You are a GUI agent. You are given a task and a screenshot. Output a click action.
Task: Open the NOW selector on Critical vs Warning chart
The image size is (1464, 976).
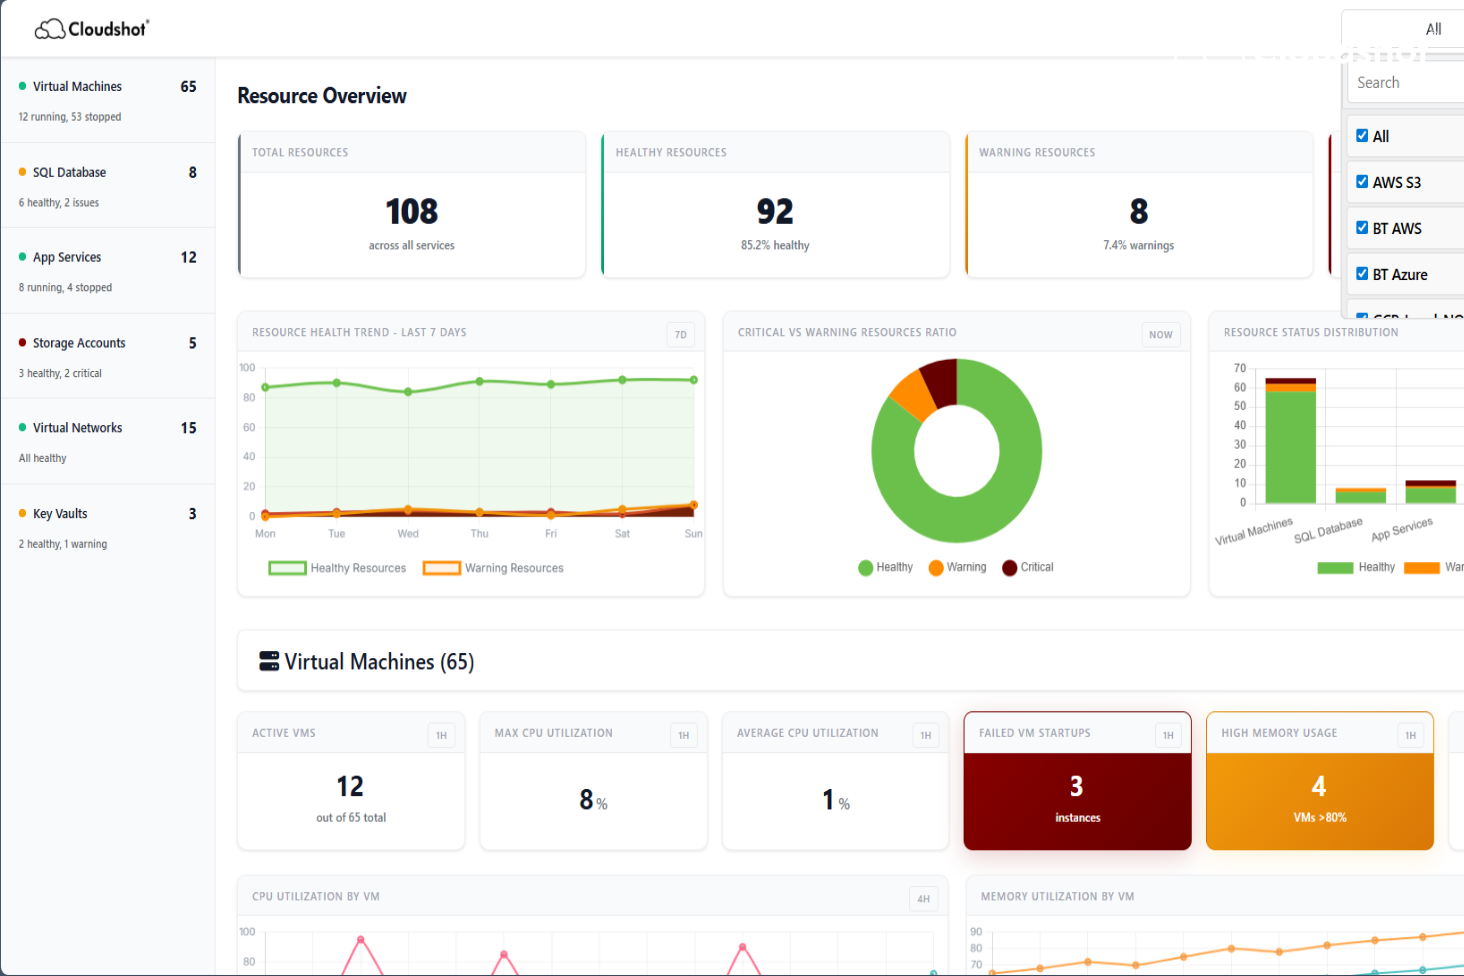1160,335
